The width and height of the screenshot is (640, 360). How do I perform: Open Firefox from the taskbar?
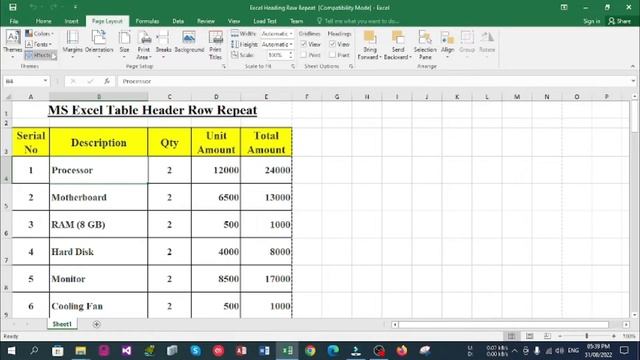[402, 351]
